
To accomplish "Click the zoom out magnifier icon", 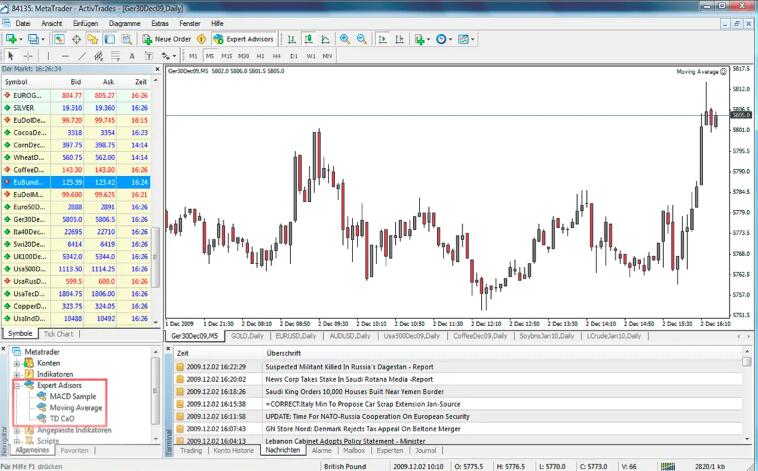I will tap(361, 38).
